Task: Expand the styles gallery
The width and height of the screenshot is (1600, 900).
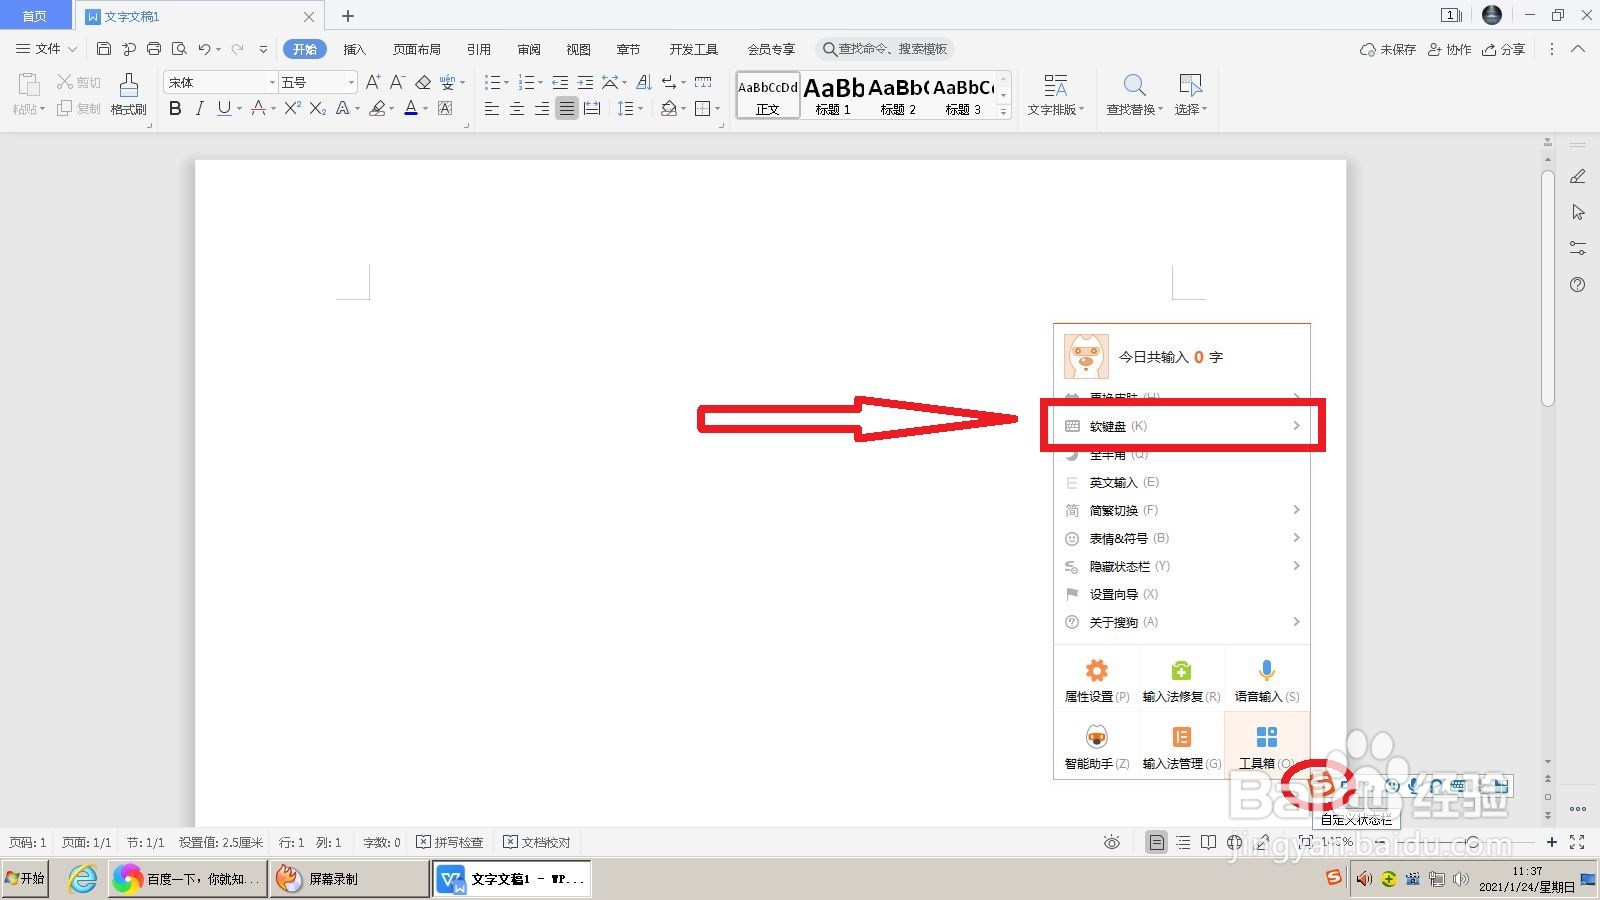Action: 1004,112
